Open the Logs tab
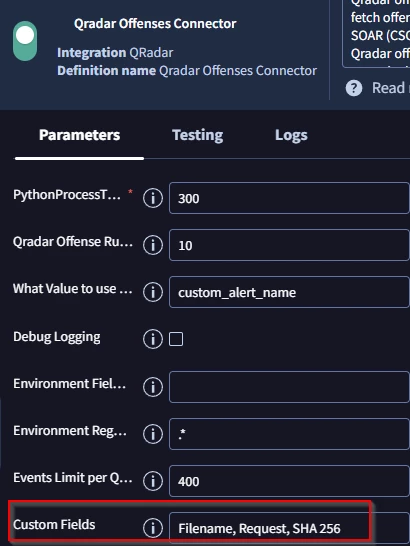 click(x=291, y=135)
